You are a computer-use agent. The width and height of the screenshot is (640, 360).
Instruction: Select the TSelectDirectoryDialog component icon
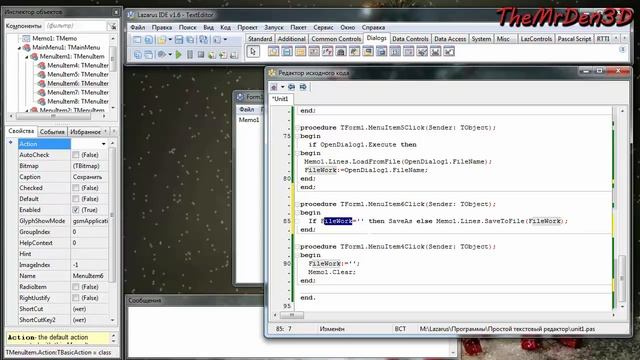pyautogui.click(x=300, y=51)
